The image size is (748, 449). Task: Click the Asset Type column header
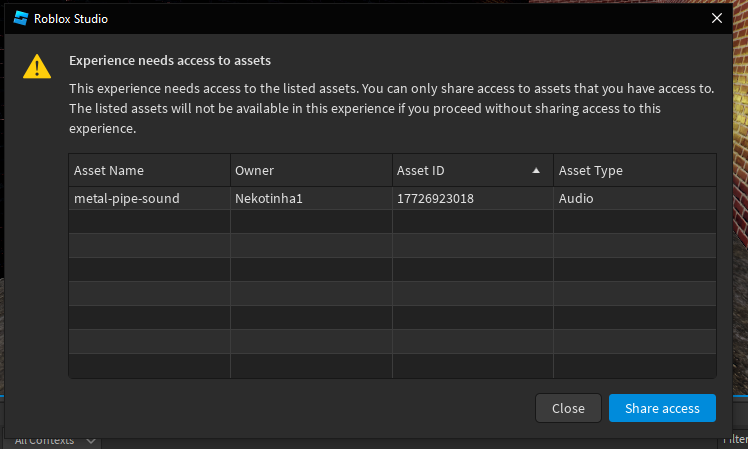[x=635, y=170]
